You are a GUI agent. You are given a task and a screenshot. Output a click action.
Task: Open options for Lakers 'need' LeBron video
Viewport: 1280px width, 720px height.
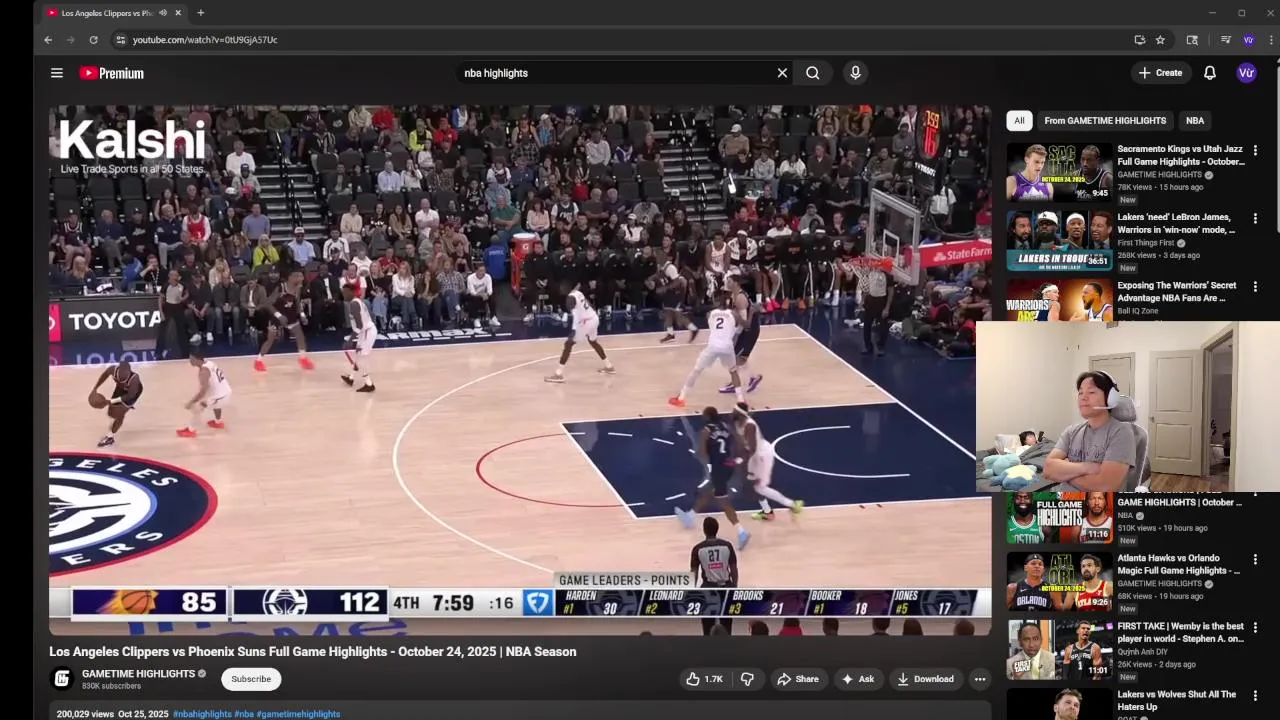coord(1255,218)
